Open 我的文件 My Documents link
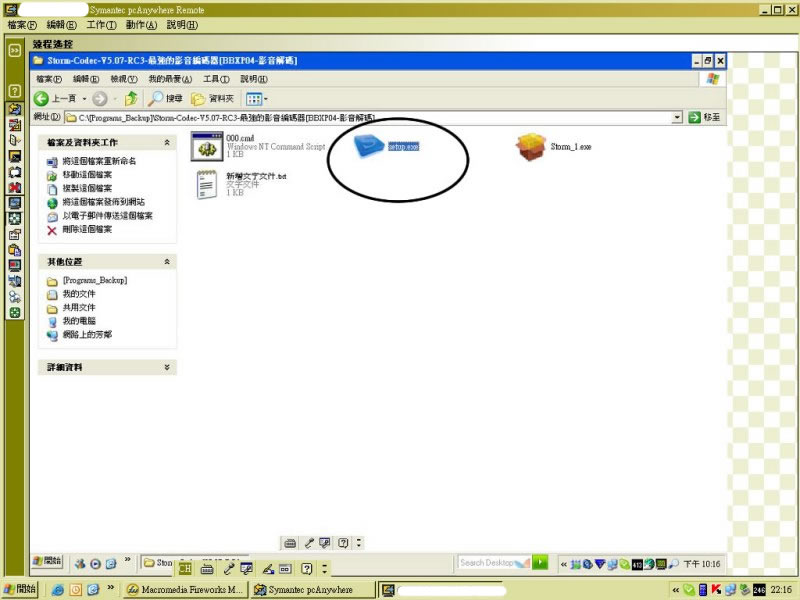This screenshot has height=600, width=800. [x=79, y=294]
